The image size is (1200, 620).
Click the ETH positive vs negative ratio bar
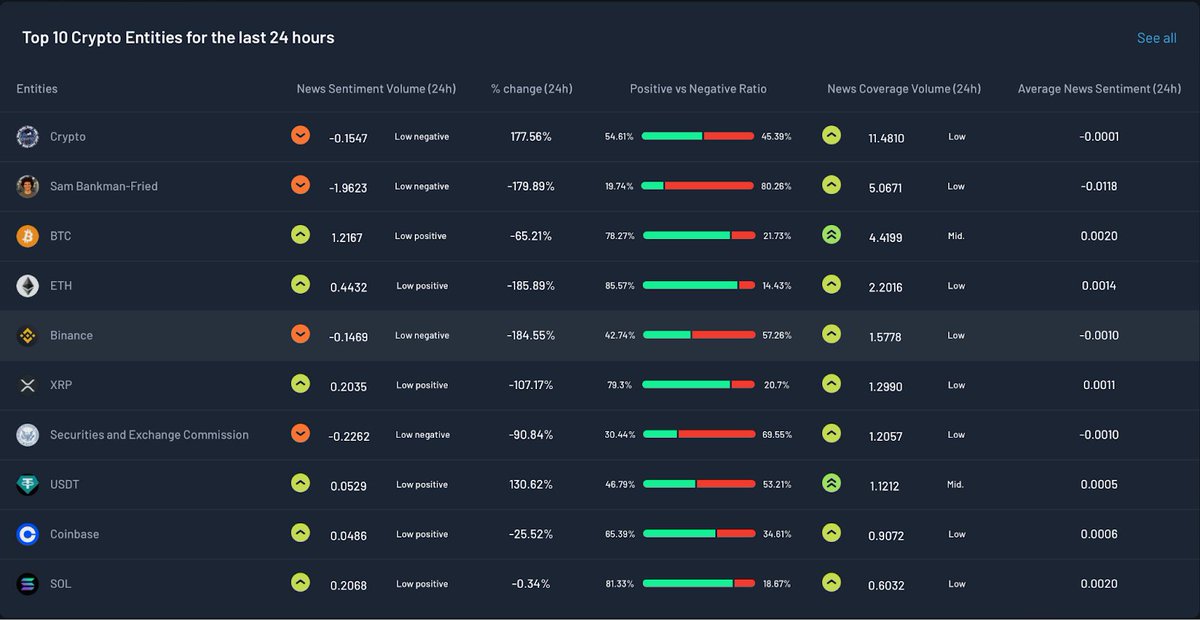tap(698, 285)
